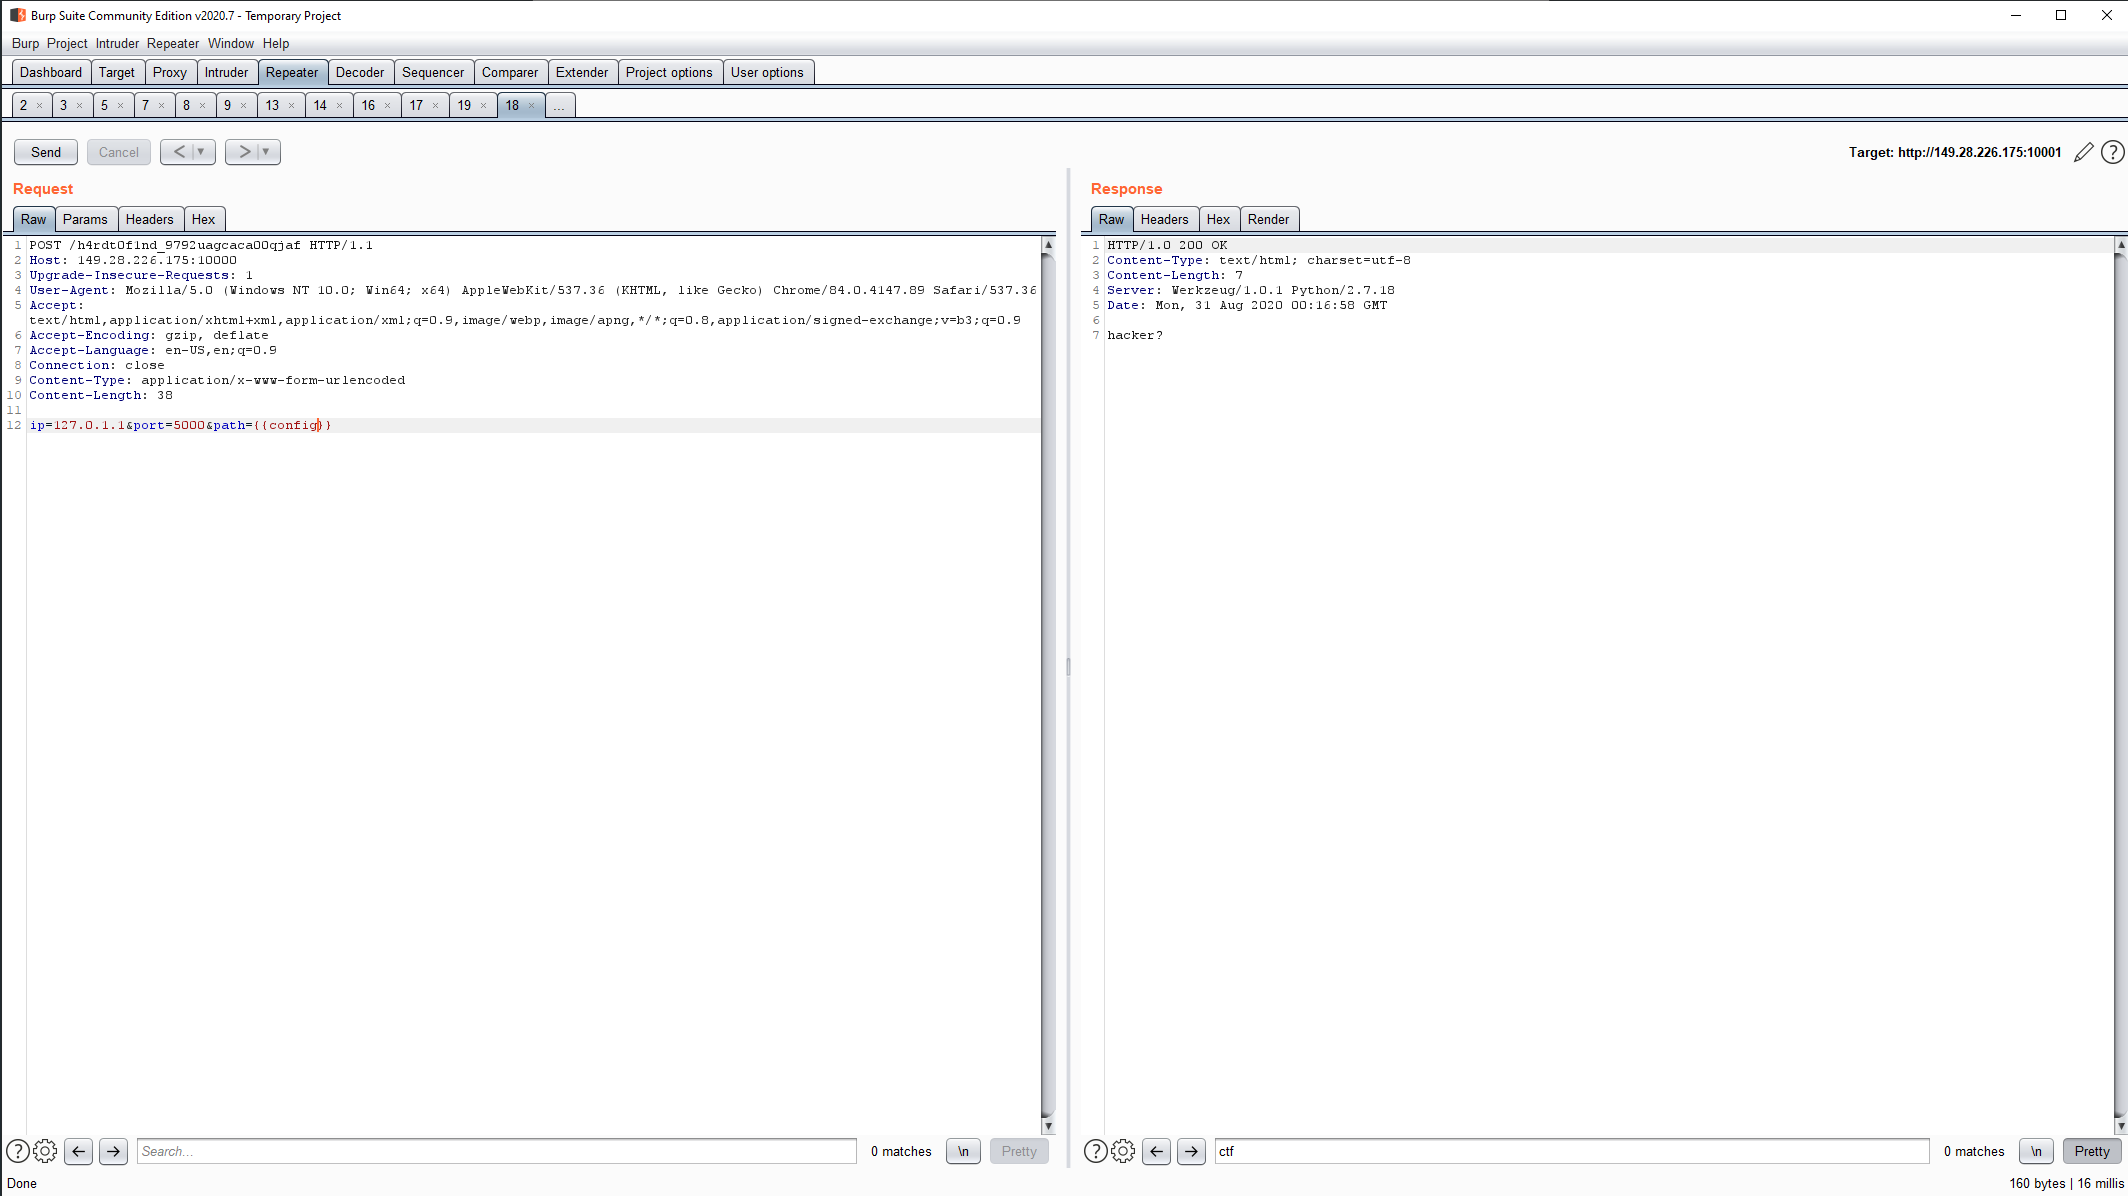Open Repeater help question mark icon

pos(2112,152)
